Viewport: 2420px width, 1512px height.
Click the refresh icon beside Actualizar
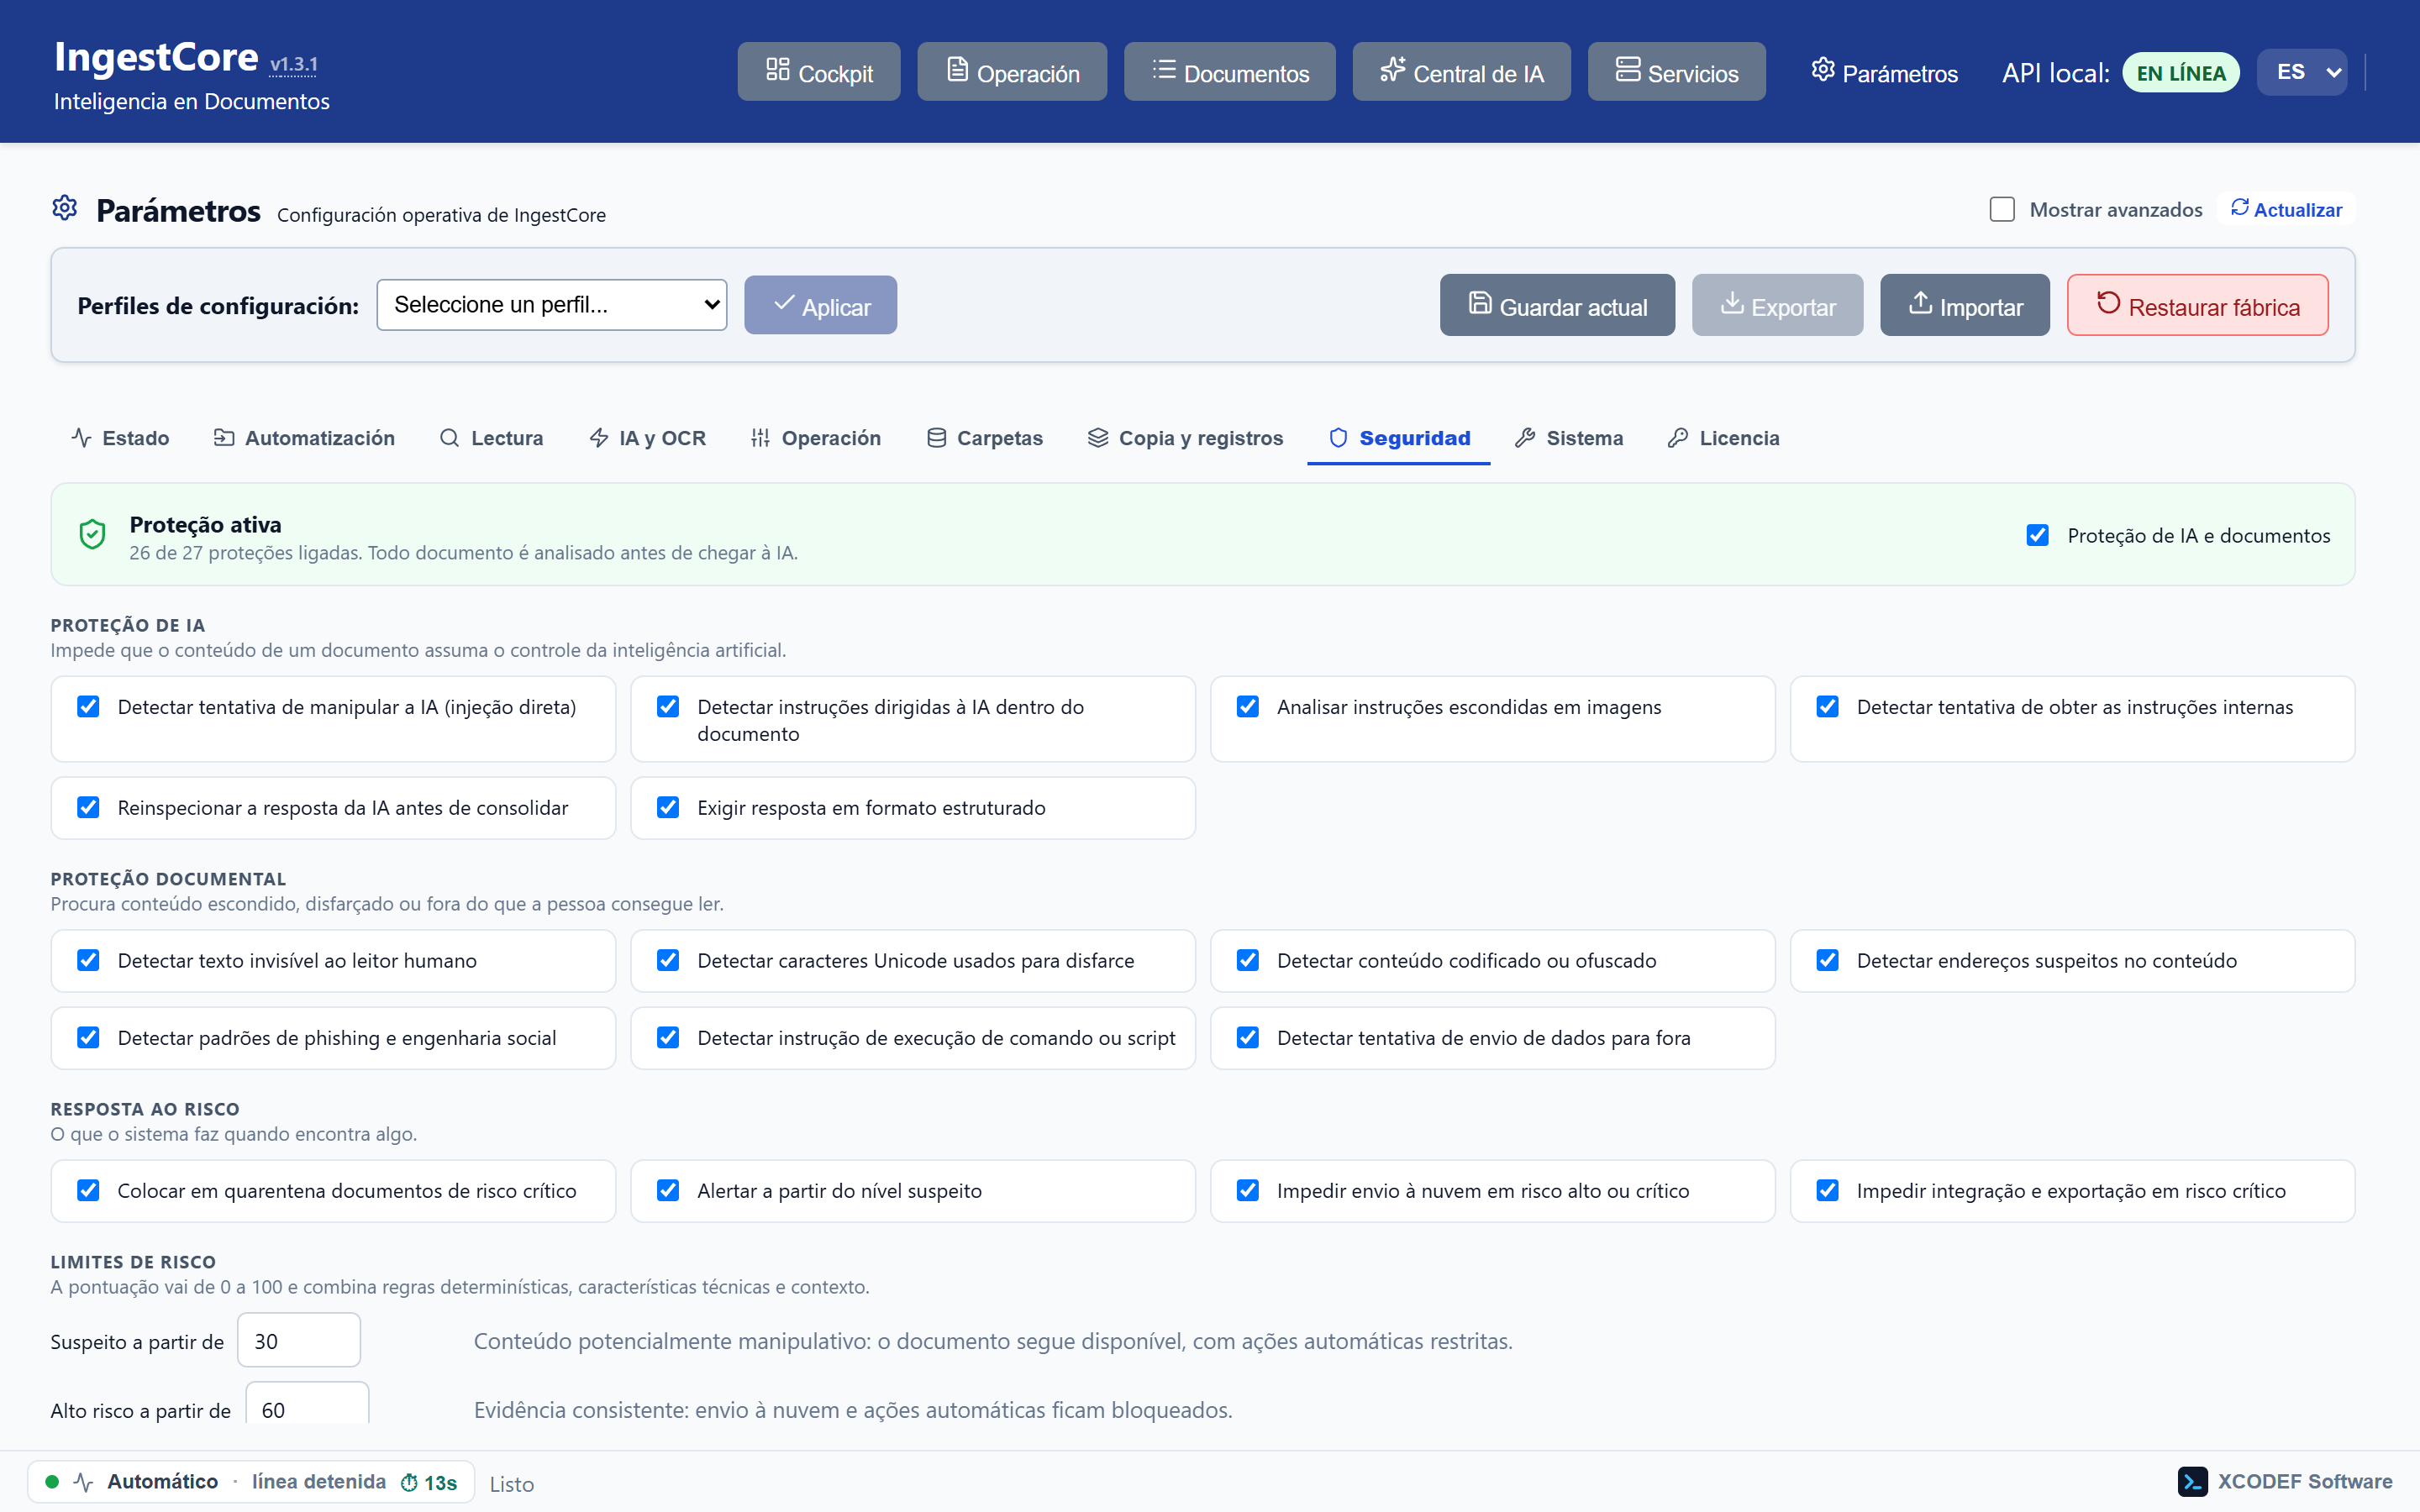coord(2240,208)
